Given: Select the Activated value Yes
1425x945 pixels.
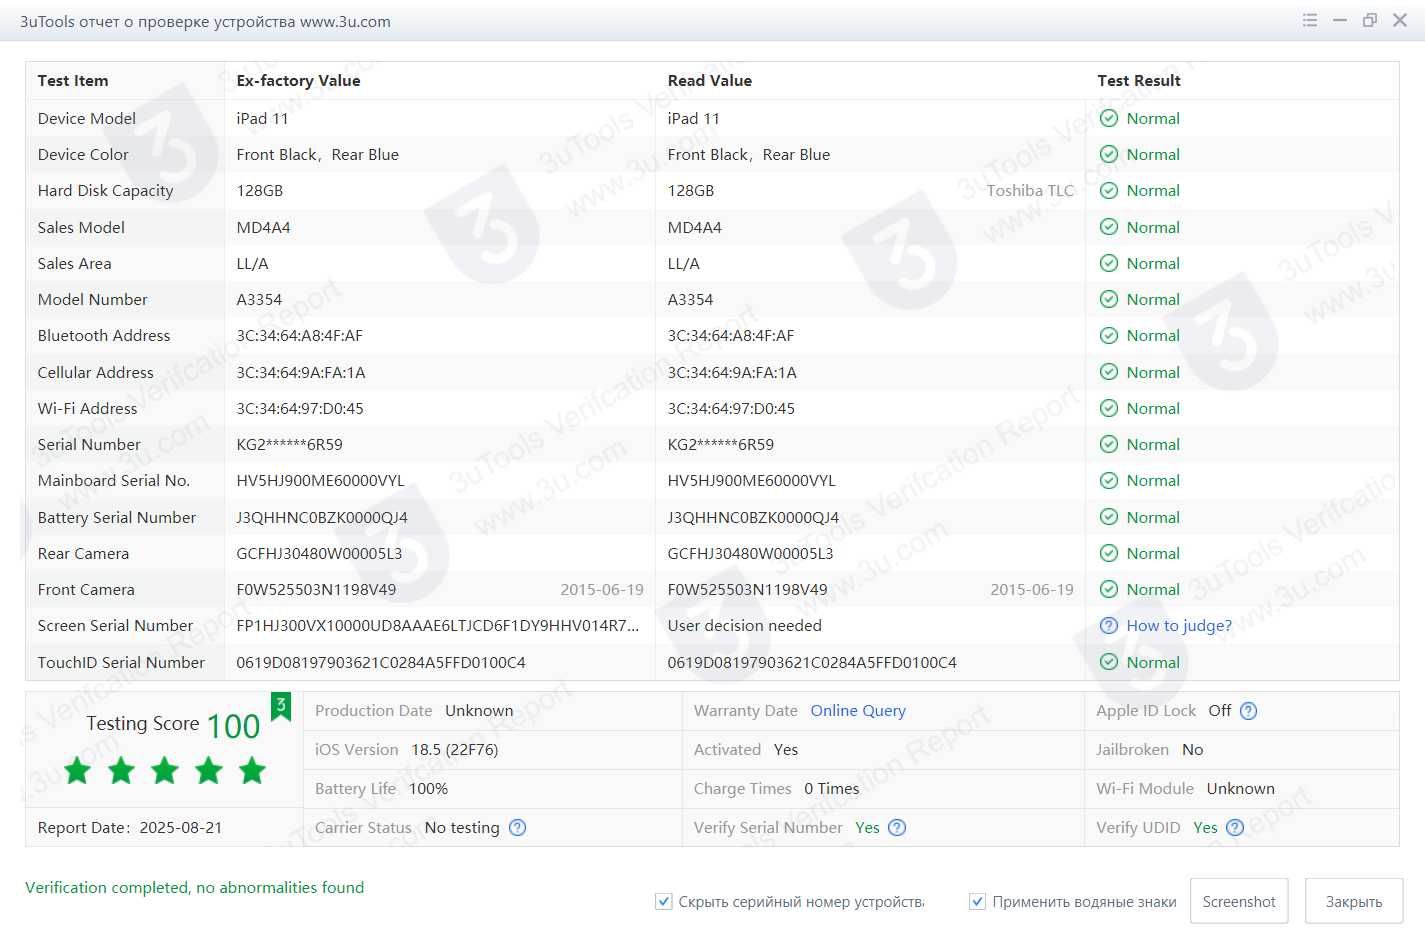Looking at the screenshot, I should (x=786, y=750).
